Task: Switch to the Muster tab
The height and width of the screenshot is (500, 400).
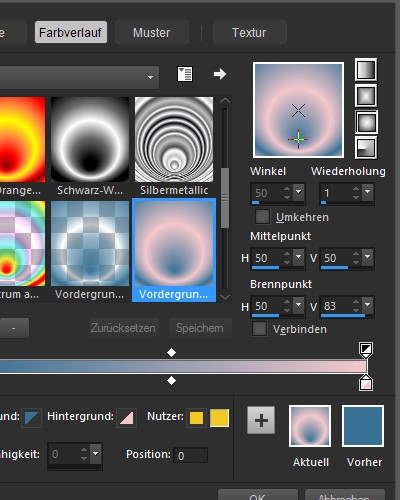Action: point(152,32)
